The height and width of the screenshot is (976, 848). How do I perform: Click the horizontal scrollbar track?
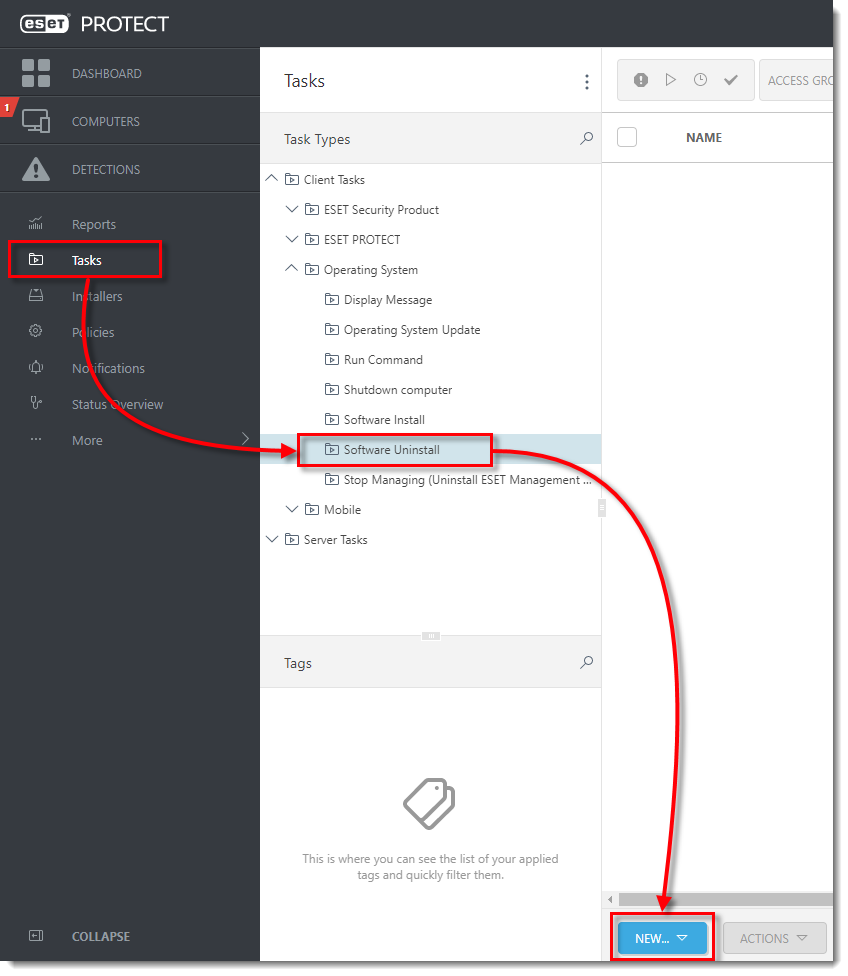(x=725, y=899)
